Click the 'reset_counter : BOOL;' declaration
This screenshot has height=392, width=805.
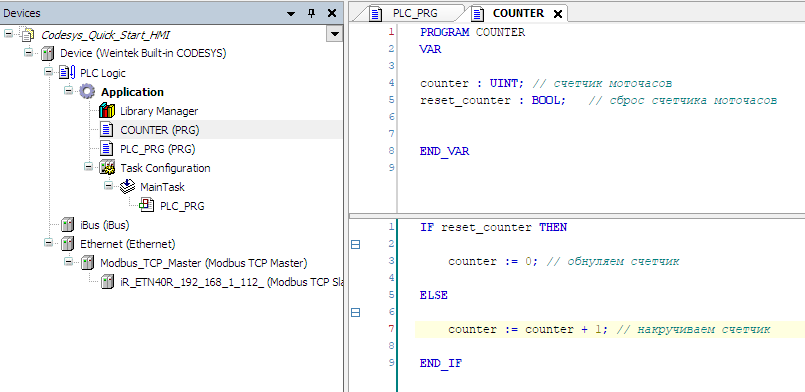tap(493, 100)
